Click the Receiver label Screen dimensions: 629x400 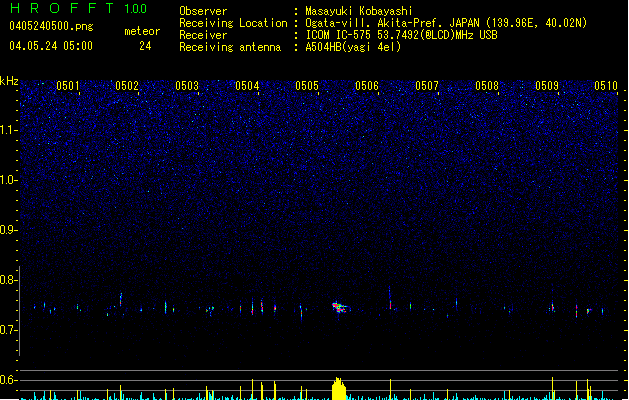click(203, 35)
